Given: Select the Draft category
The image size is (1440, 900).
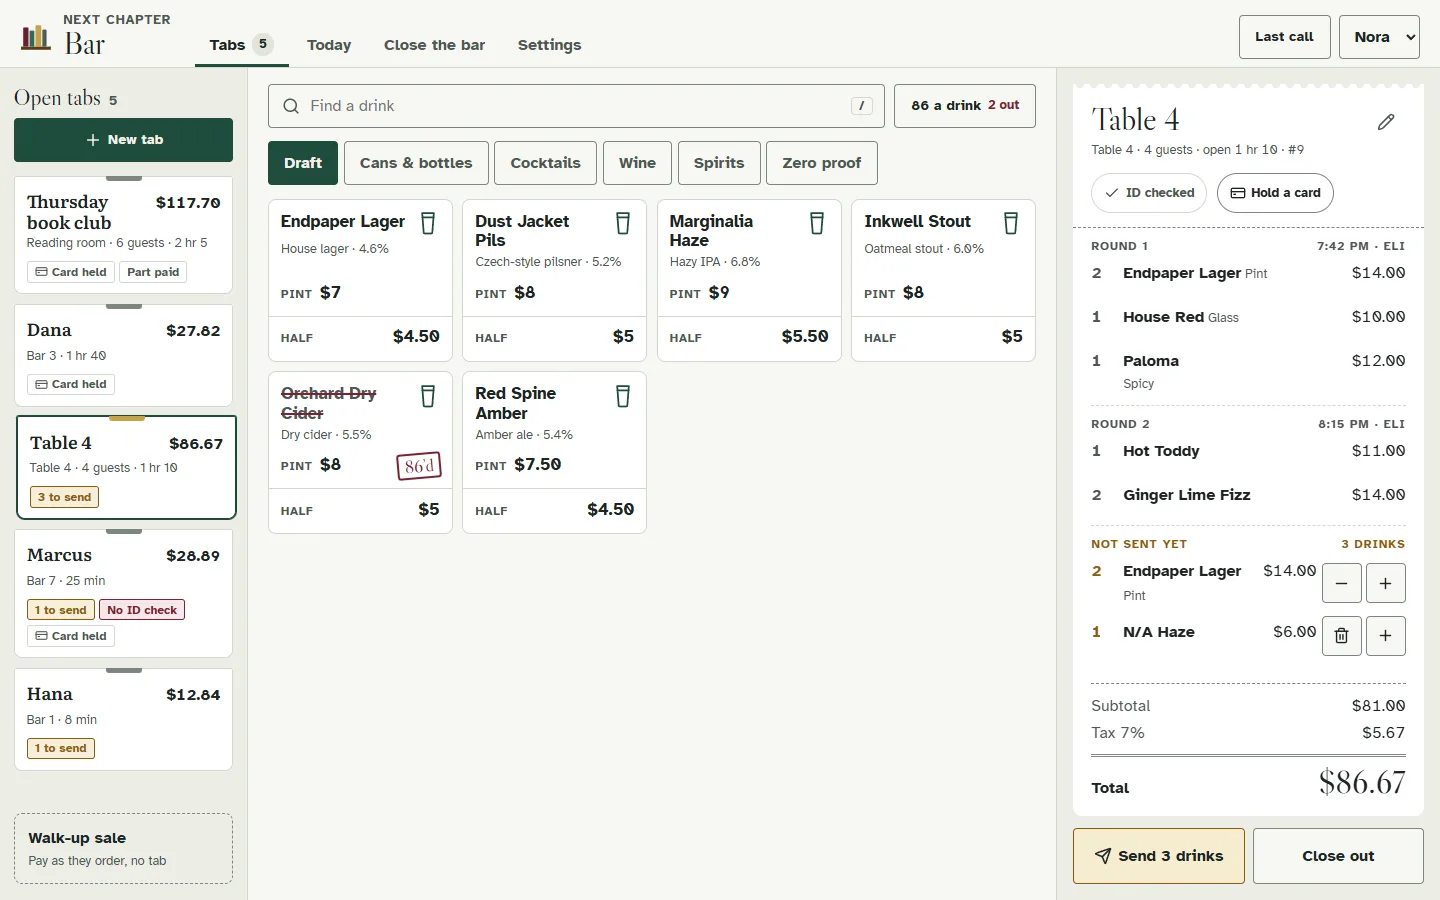Looking at the screenshot, I should (303, 163).
